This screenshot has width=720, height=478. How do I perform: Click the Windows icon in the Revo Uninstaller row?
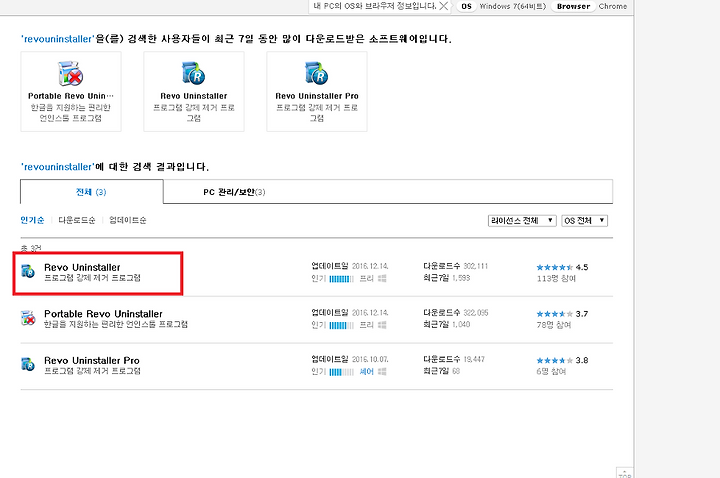point(382,278)
